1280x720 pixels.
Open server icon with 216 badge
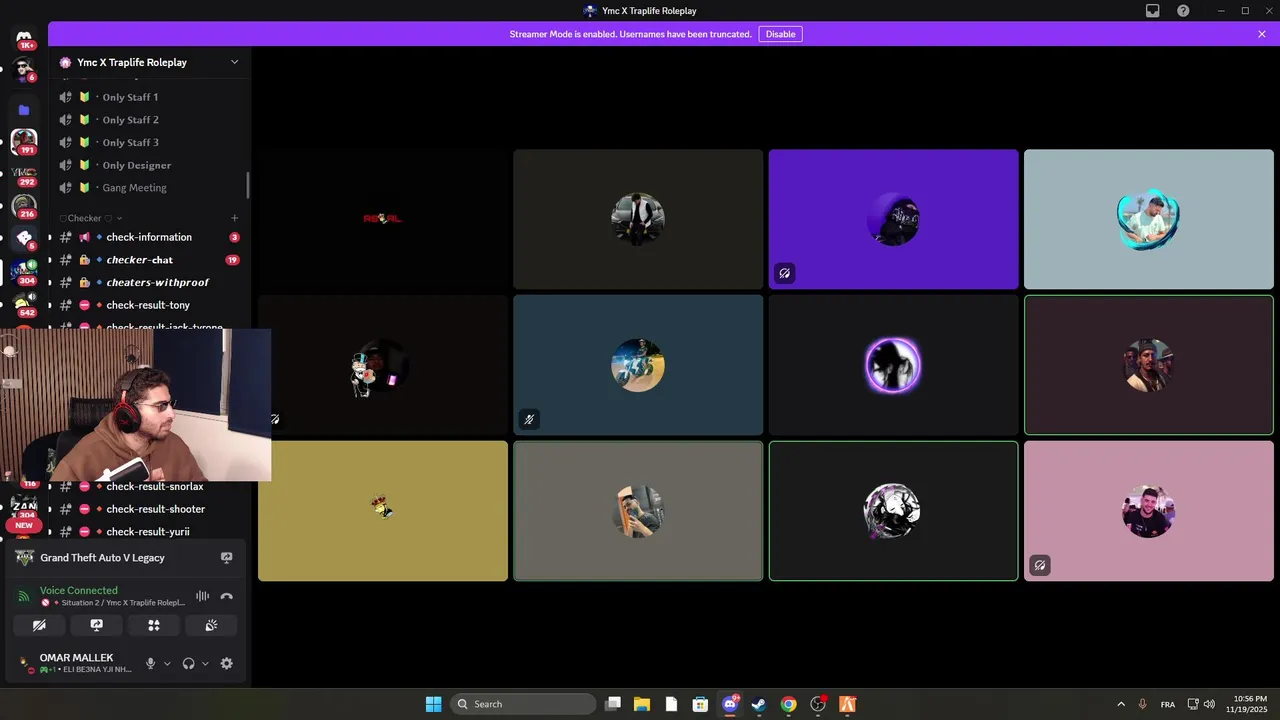pos(24,206)
